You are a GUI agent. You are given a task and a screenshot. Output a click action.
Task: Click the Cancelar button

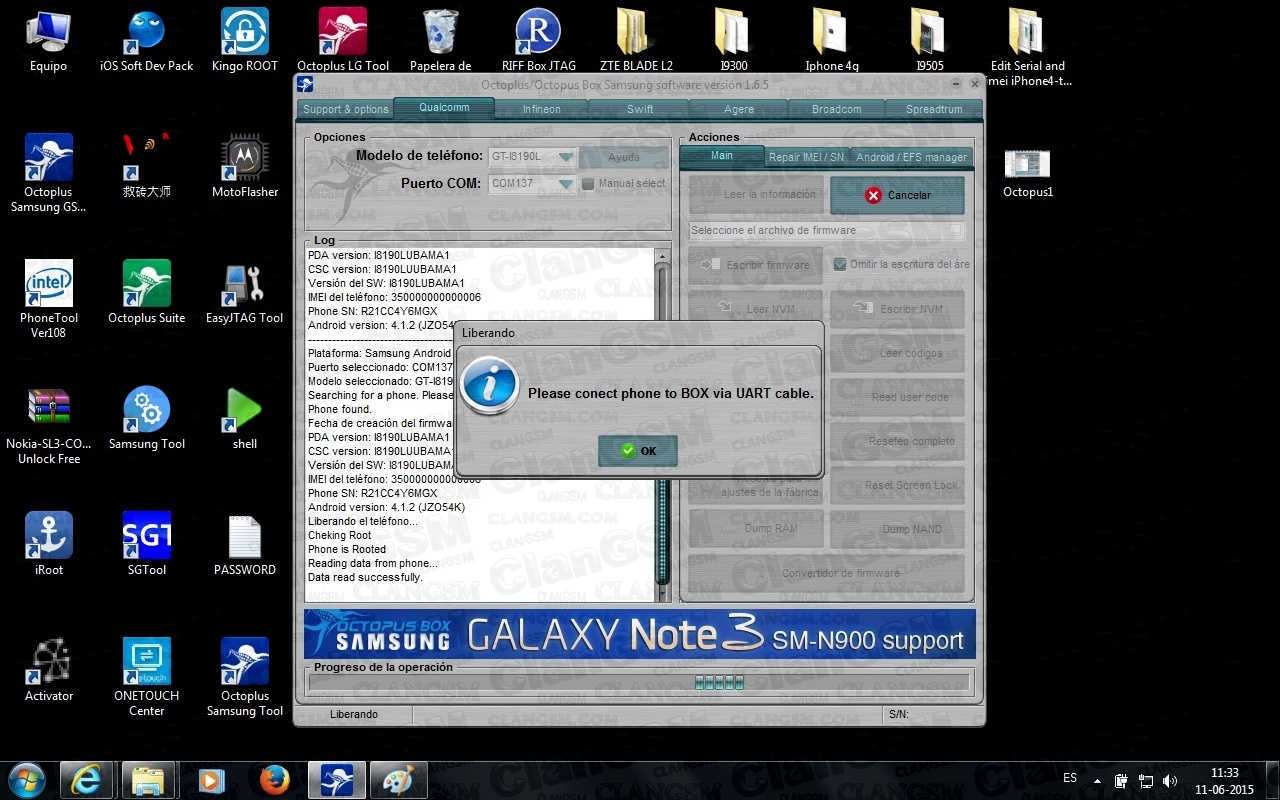(897, 195)
